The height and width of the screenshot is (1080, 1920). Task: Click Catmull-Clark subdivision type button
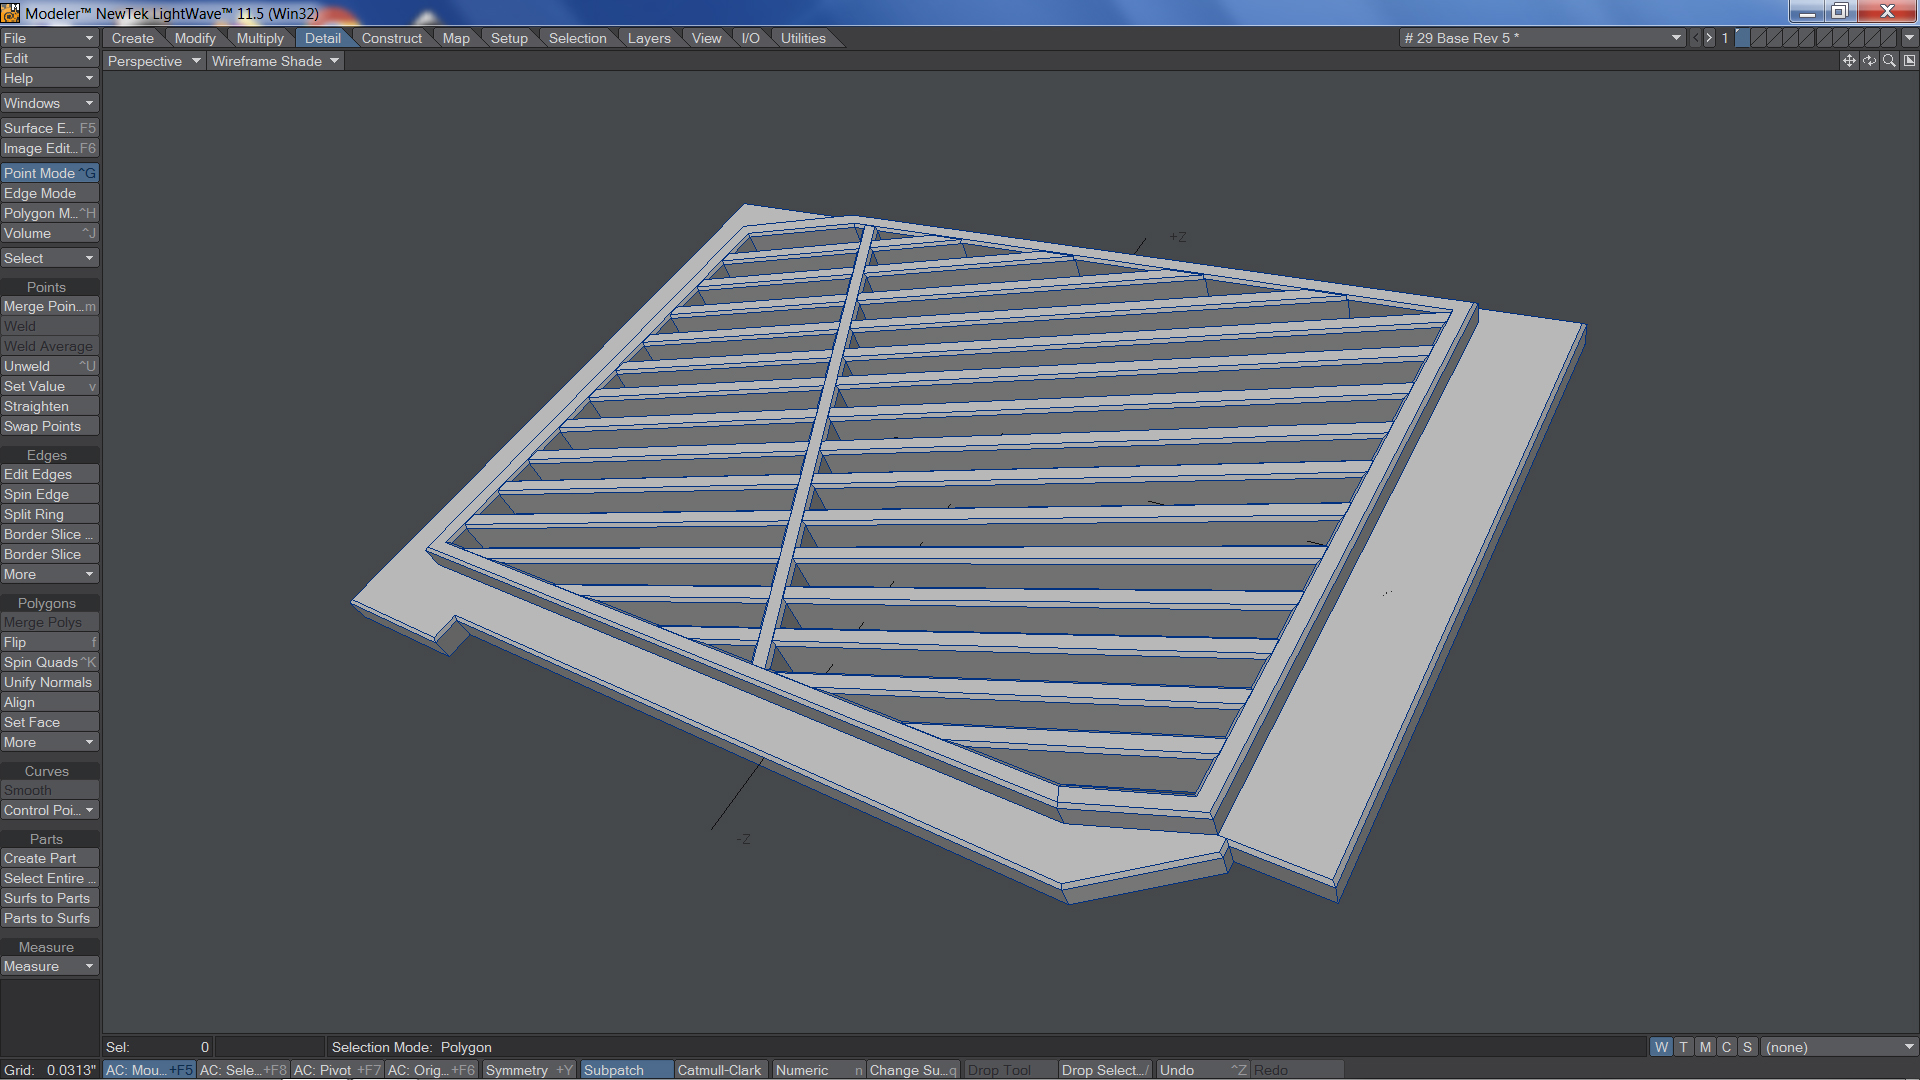719,1070
